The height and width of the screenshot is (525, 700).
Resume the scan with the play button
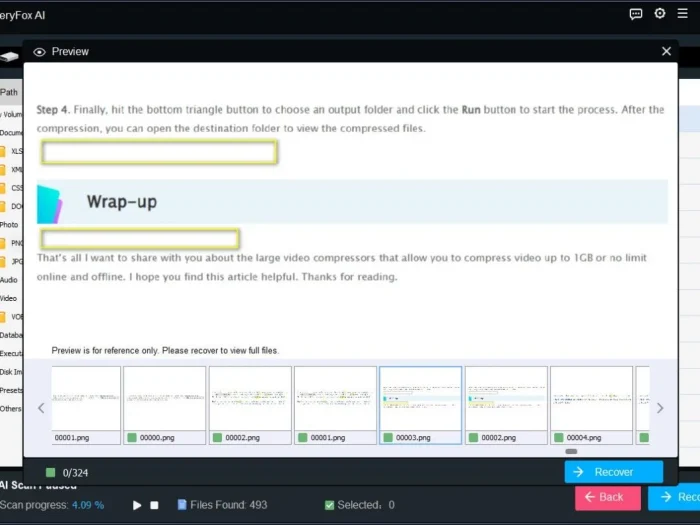coord(137,505)
